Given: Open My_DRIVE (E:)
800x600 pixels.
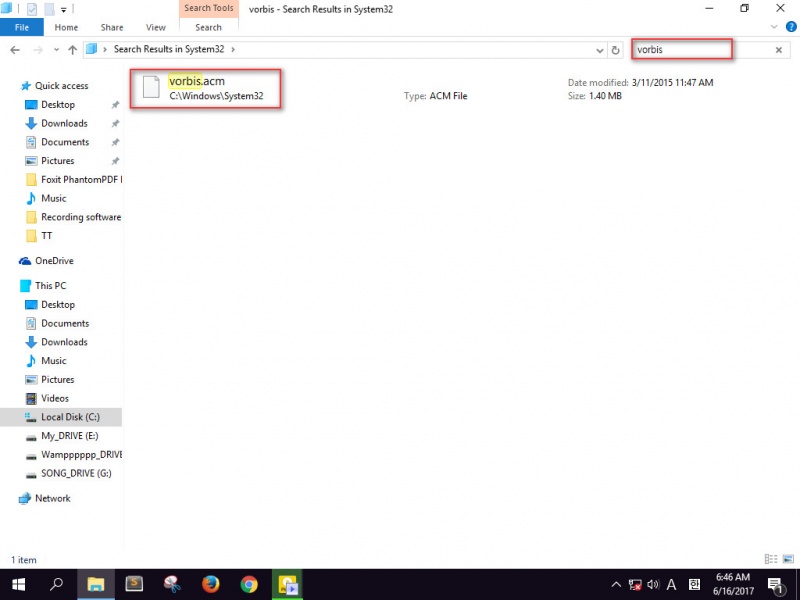Looking at the screenshot, I should (x=69, y=436).
